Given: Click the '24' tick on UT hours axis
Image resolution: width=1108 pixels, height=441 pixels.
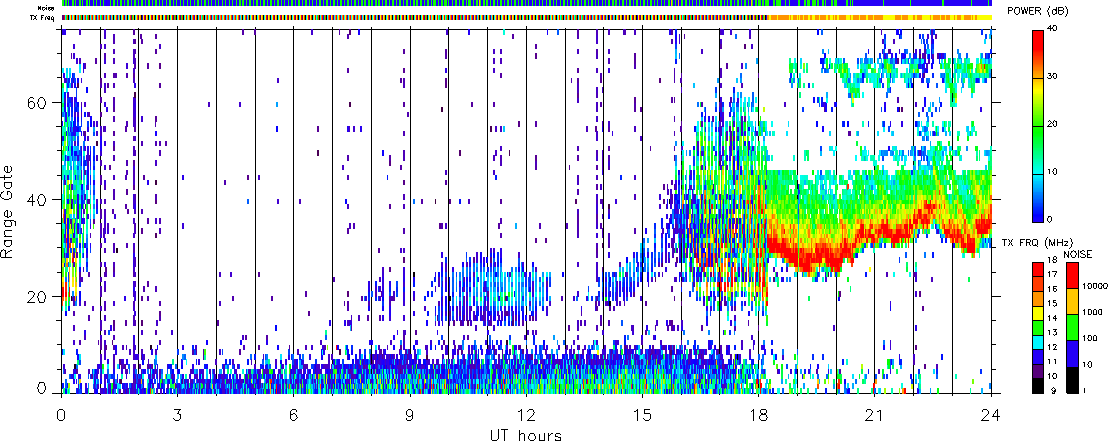Looking at the screenshot, I should pyautogui.click(x=991, y=414).
